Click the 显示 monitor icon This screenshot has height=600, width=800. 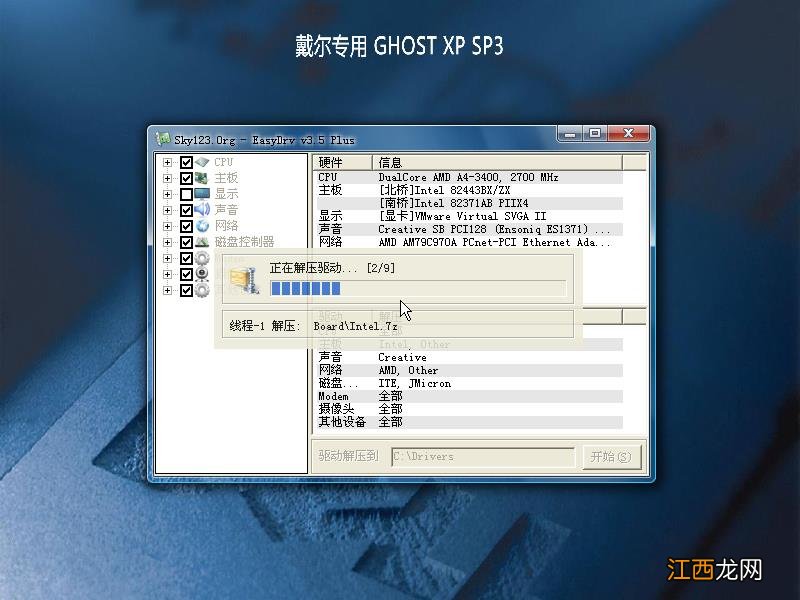tap(203, 194)
